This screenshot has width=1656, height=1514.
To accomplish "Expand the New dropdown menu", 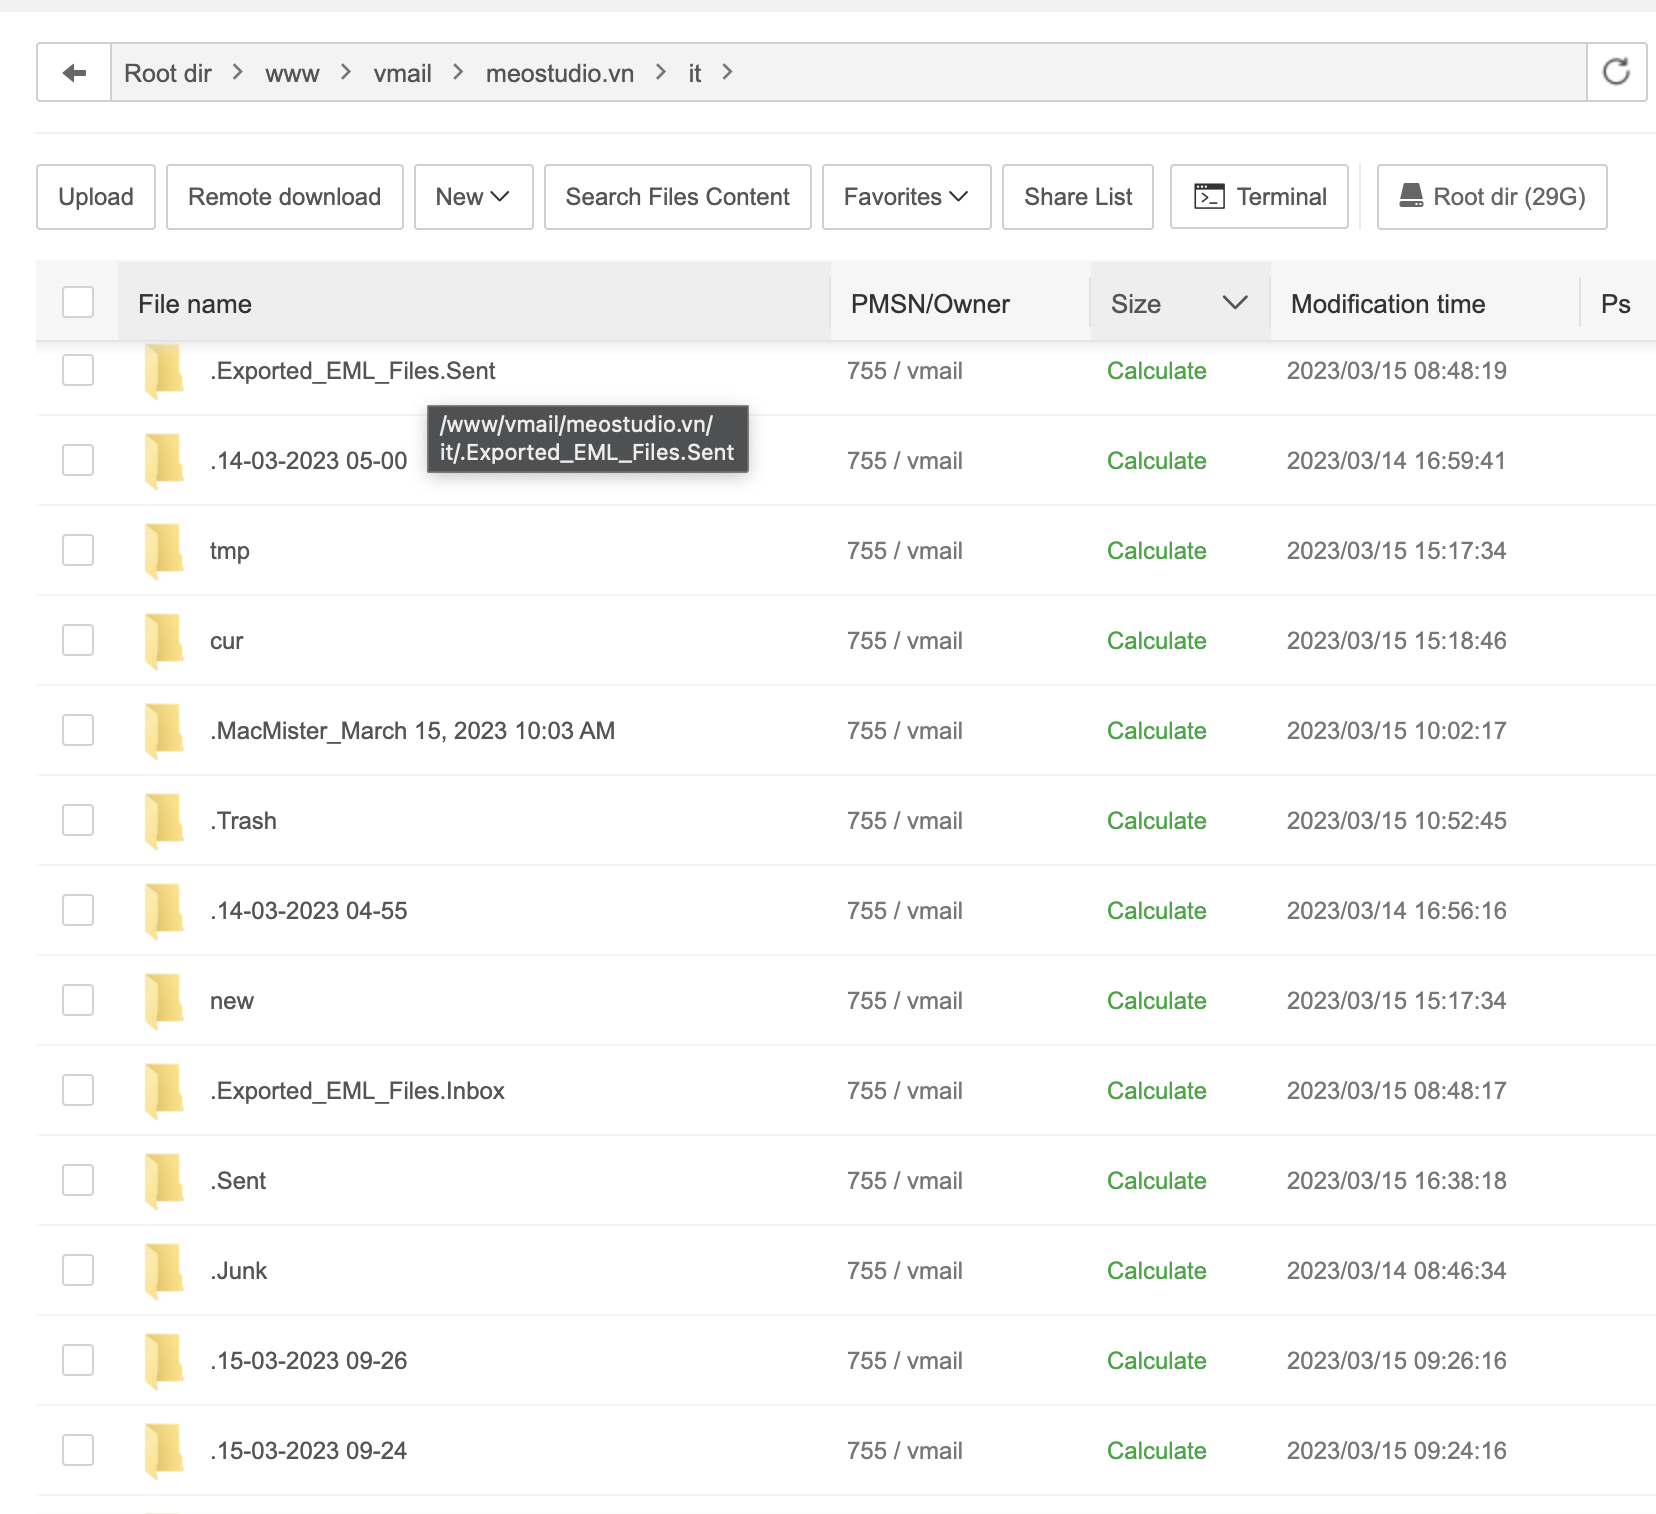I will coord(473,197).
